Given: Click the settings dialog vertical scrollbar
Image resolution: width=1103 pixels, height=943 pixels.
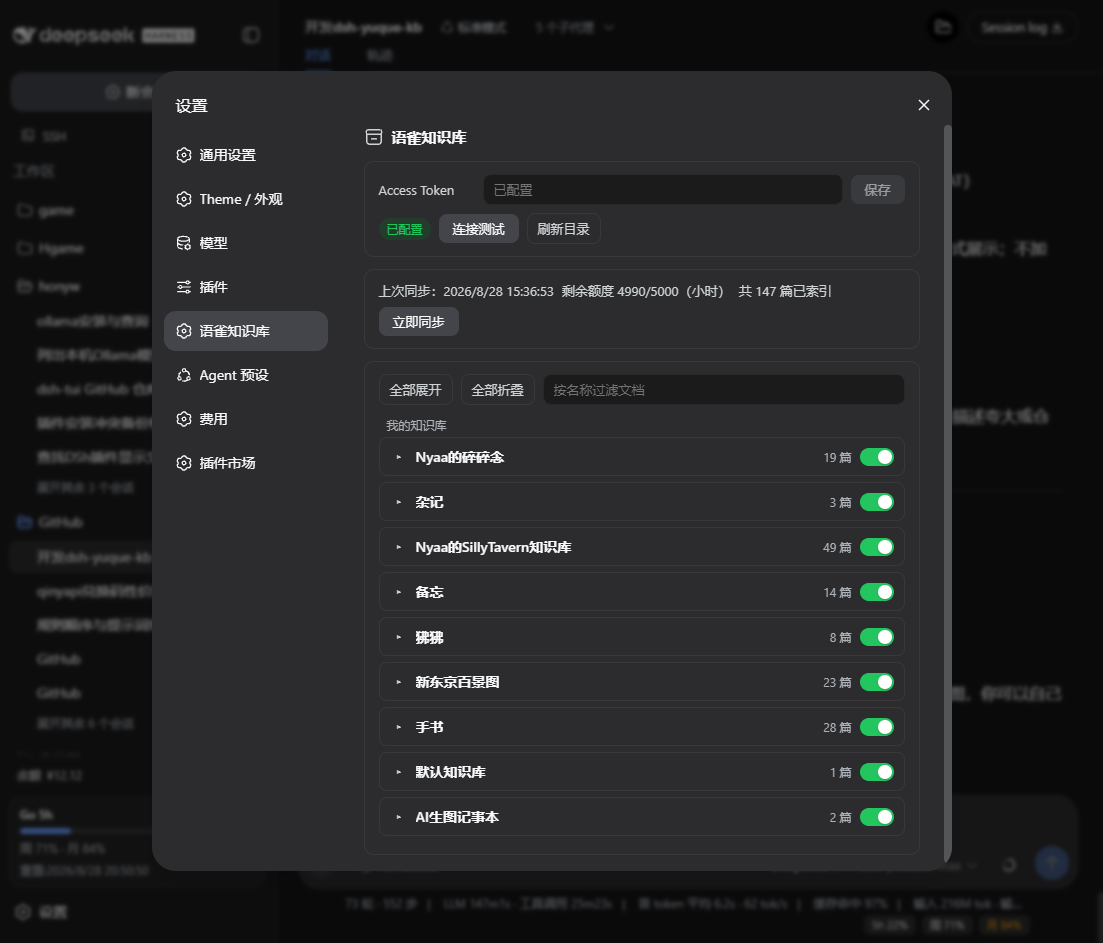Looking at the screenshot, I should tap(947, 494).
